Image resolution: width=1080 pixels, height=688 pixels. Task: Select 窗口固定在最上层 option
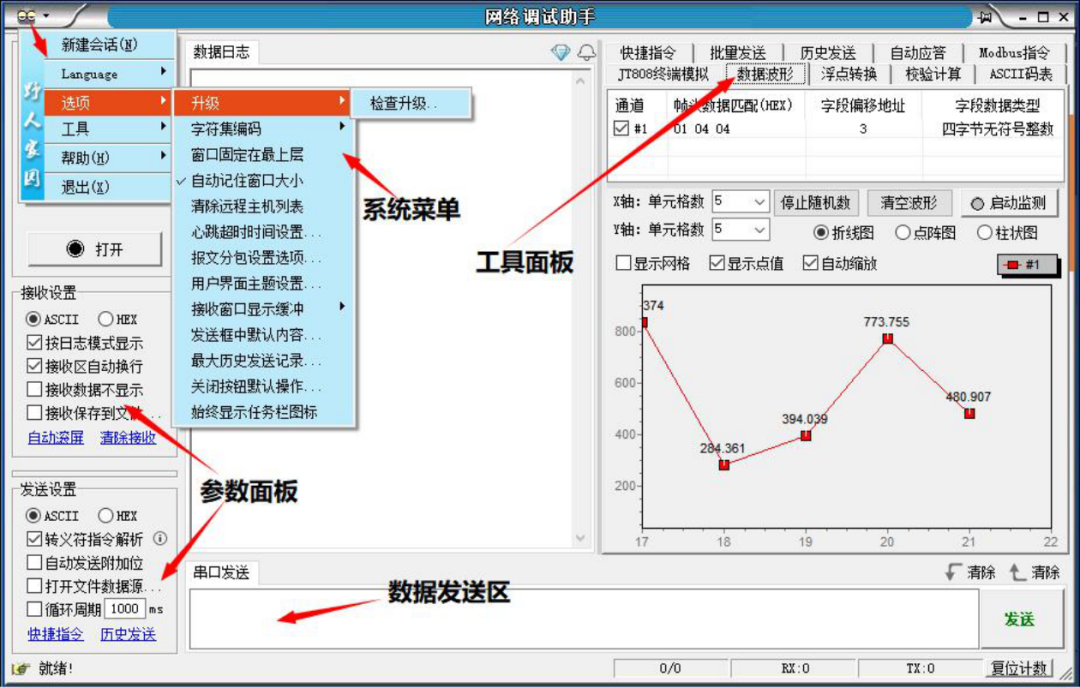pos(264,155)
